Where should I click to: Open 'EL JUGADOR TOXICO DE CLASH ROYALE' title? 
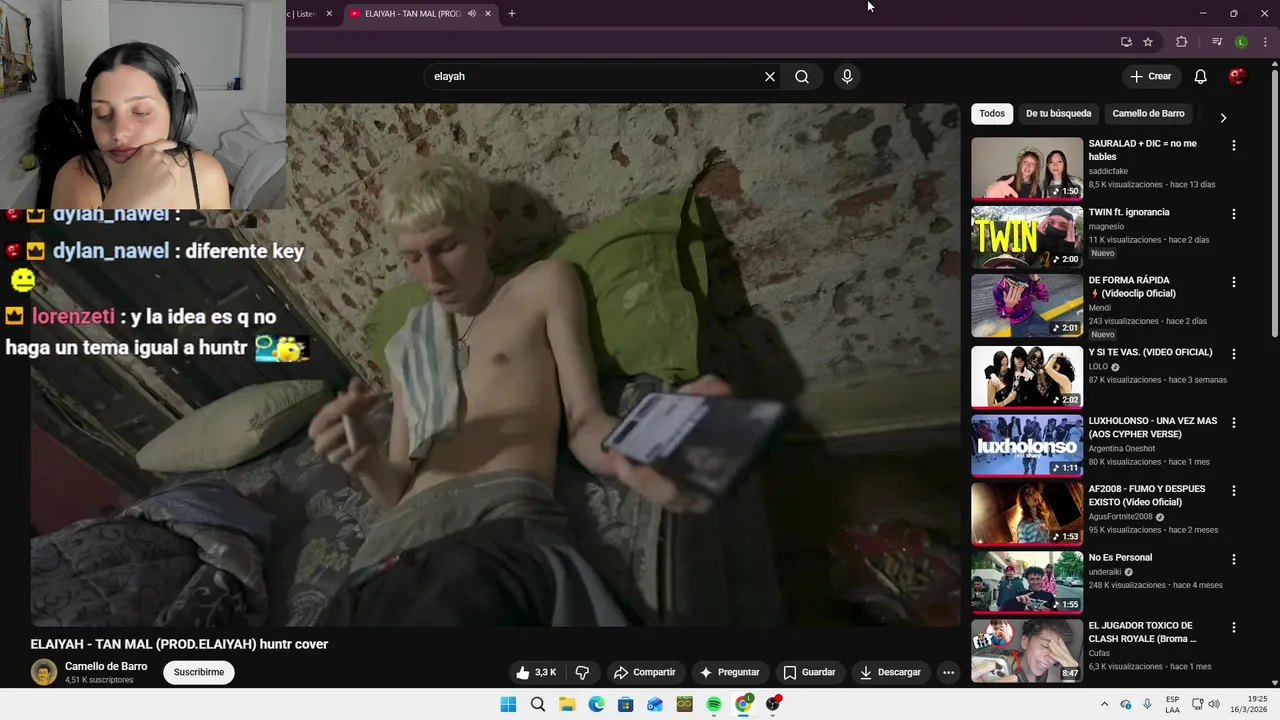point(1142,632)
